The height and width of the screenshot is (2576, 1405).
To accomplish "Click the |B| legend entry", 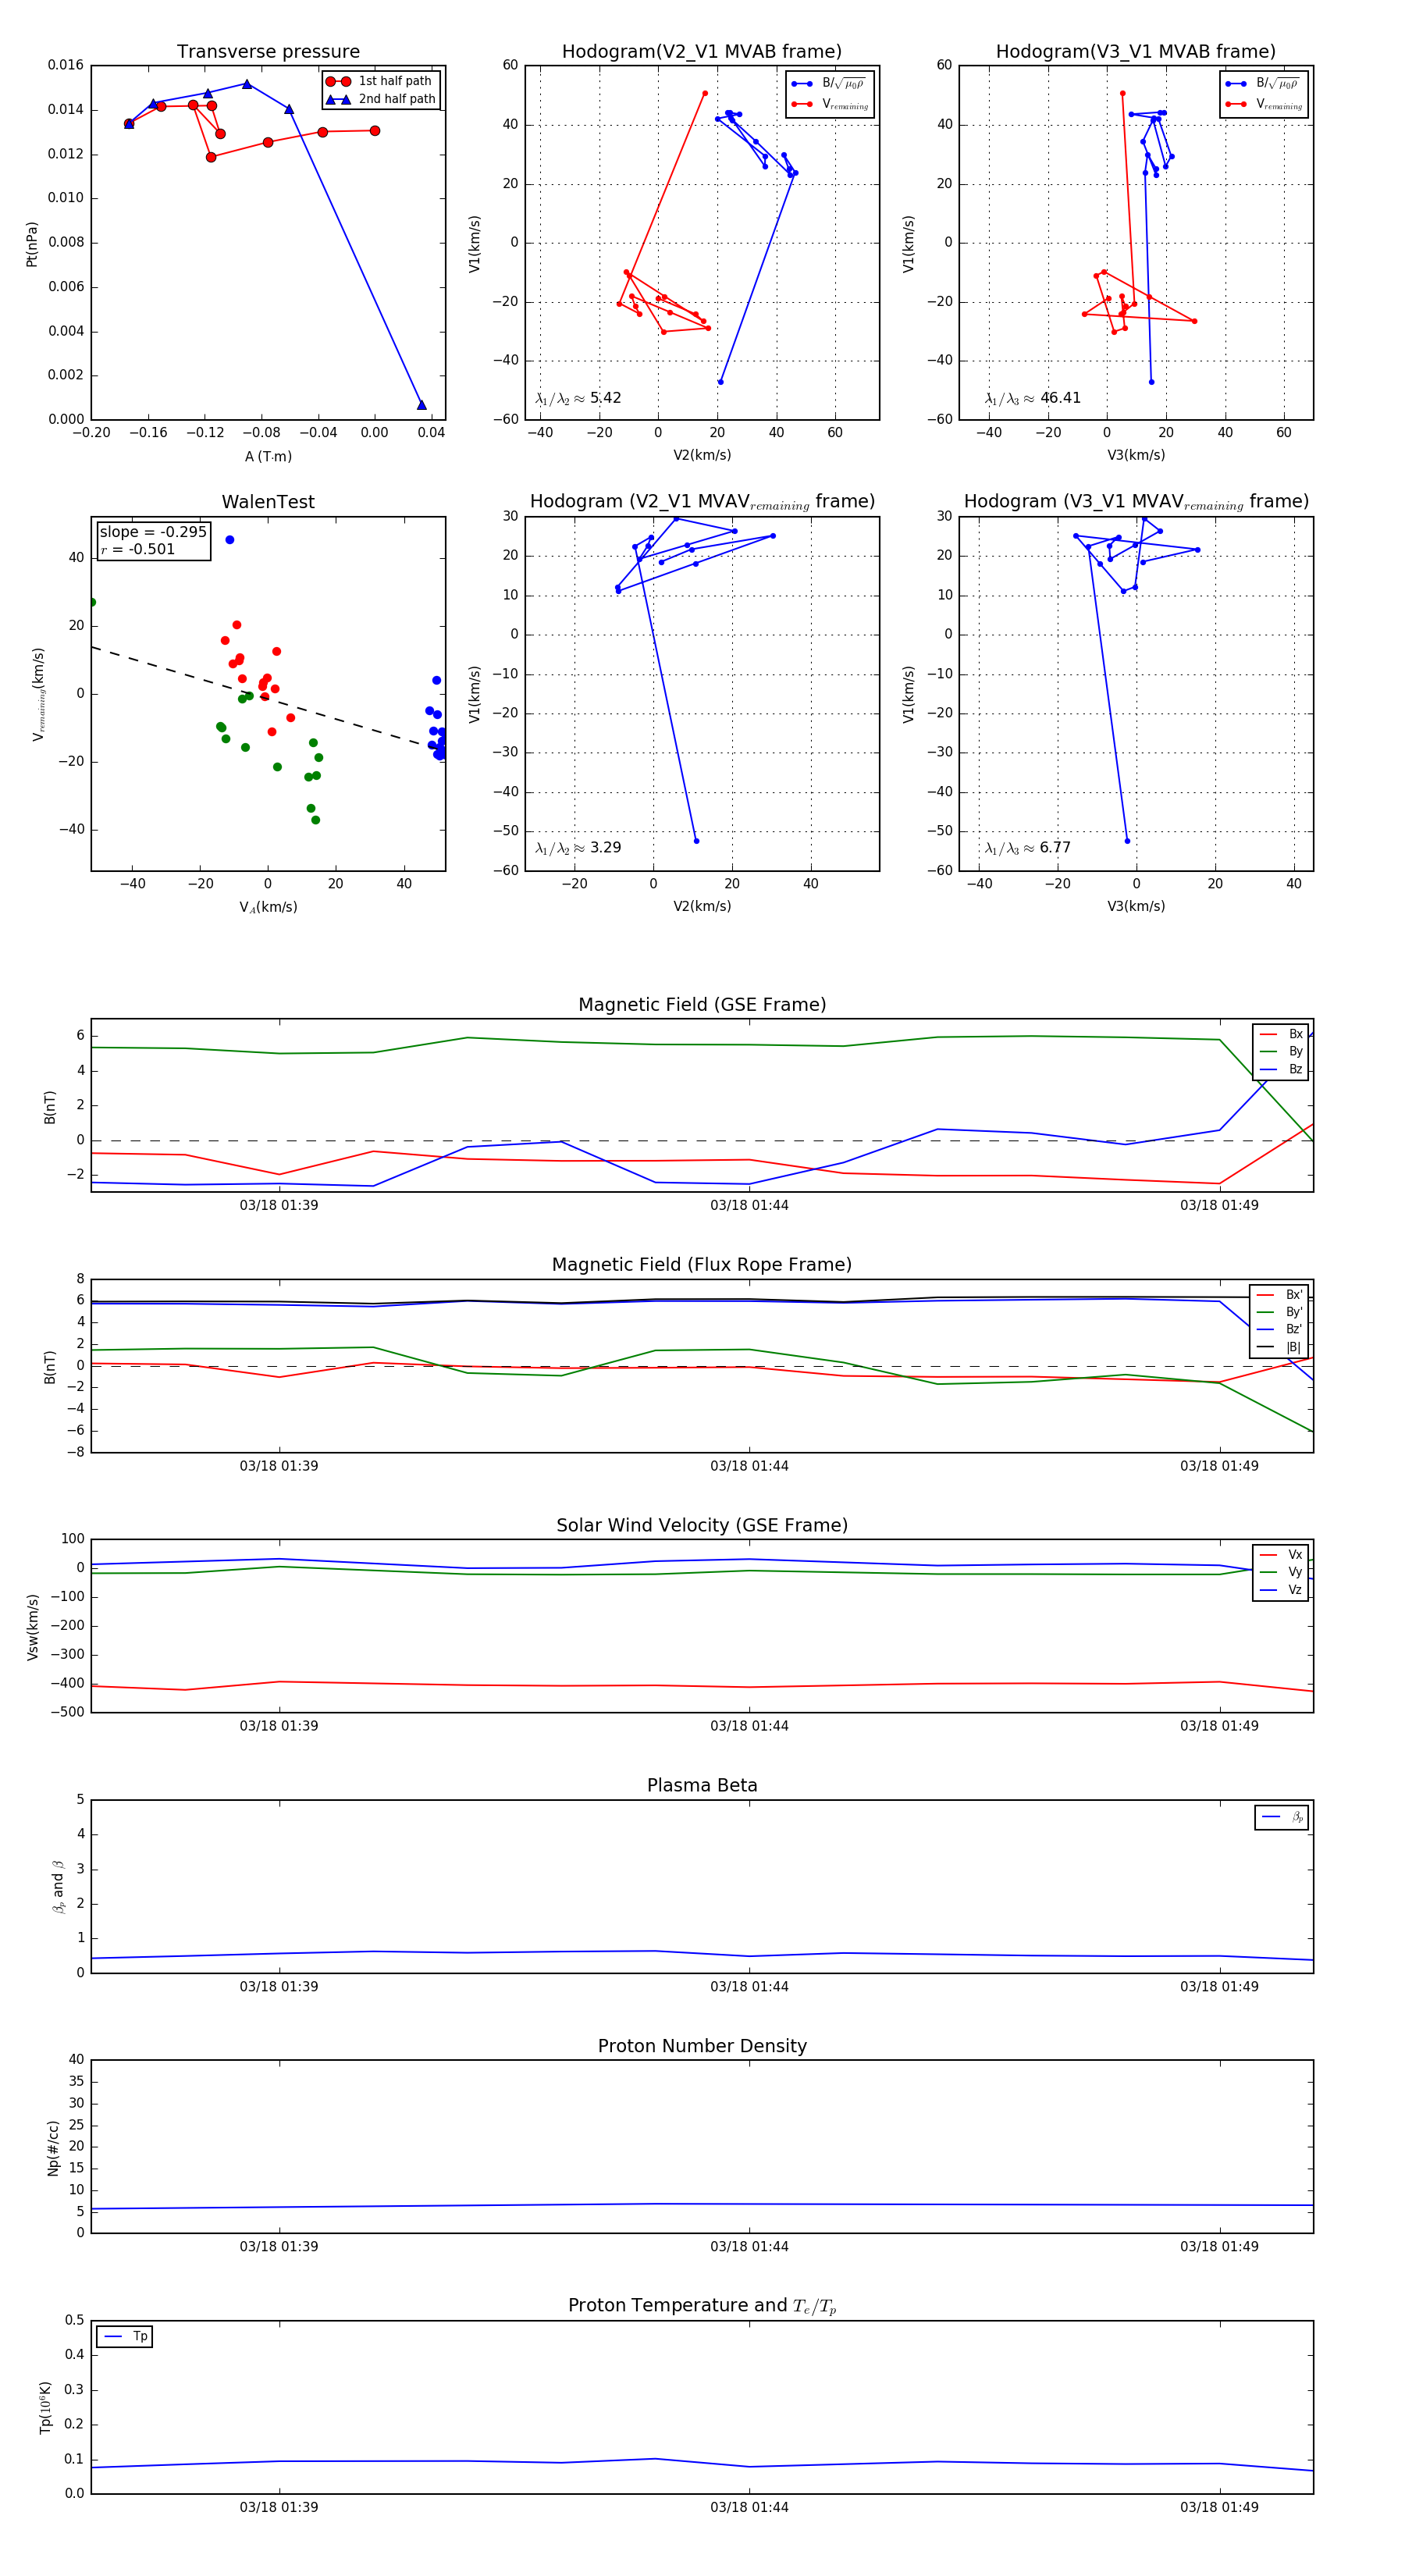I will click(x=1279, y=1347).
